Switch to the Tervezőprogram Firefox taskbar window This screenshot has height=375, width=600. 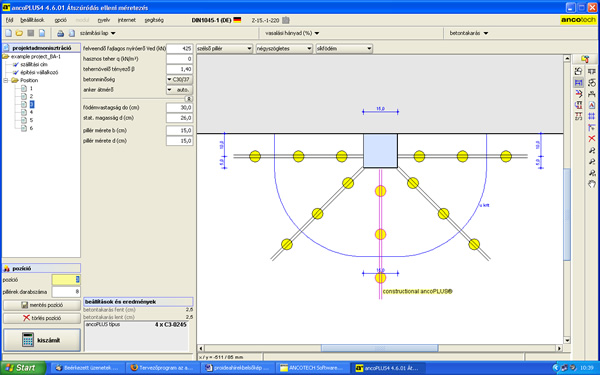162,368
